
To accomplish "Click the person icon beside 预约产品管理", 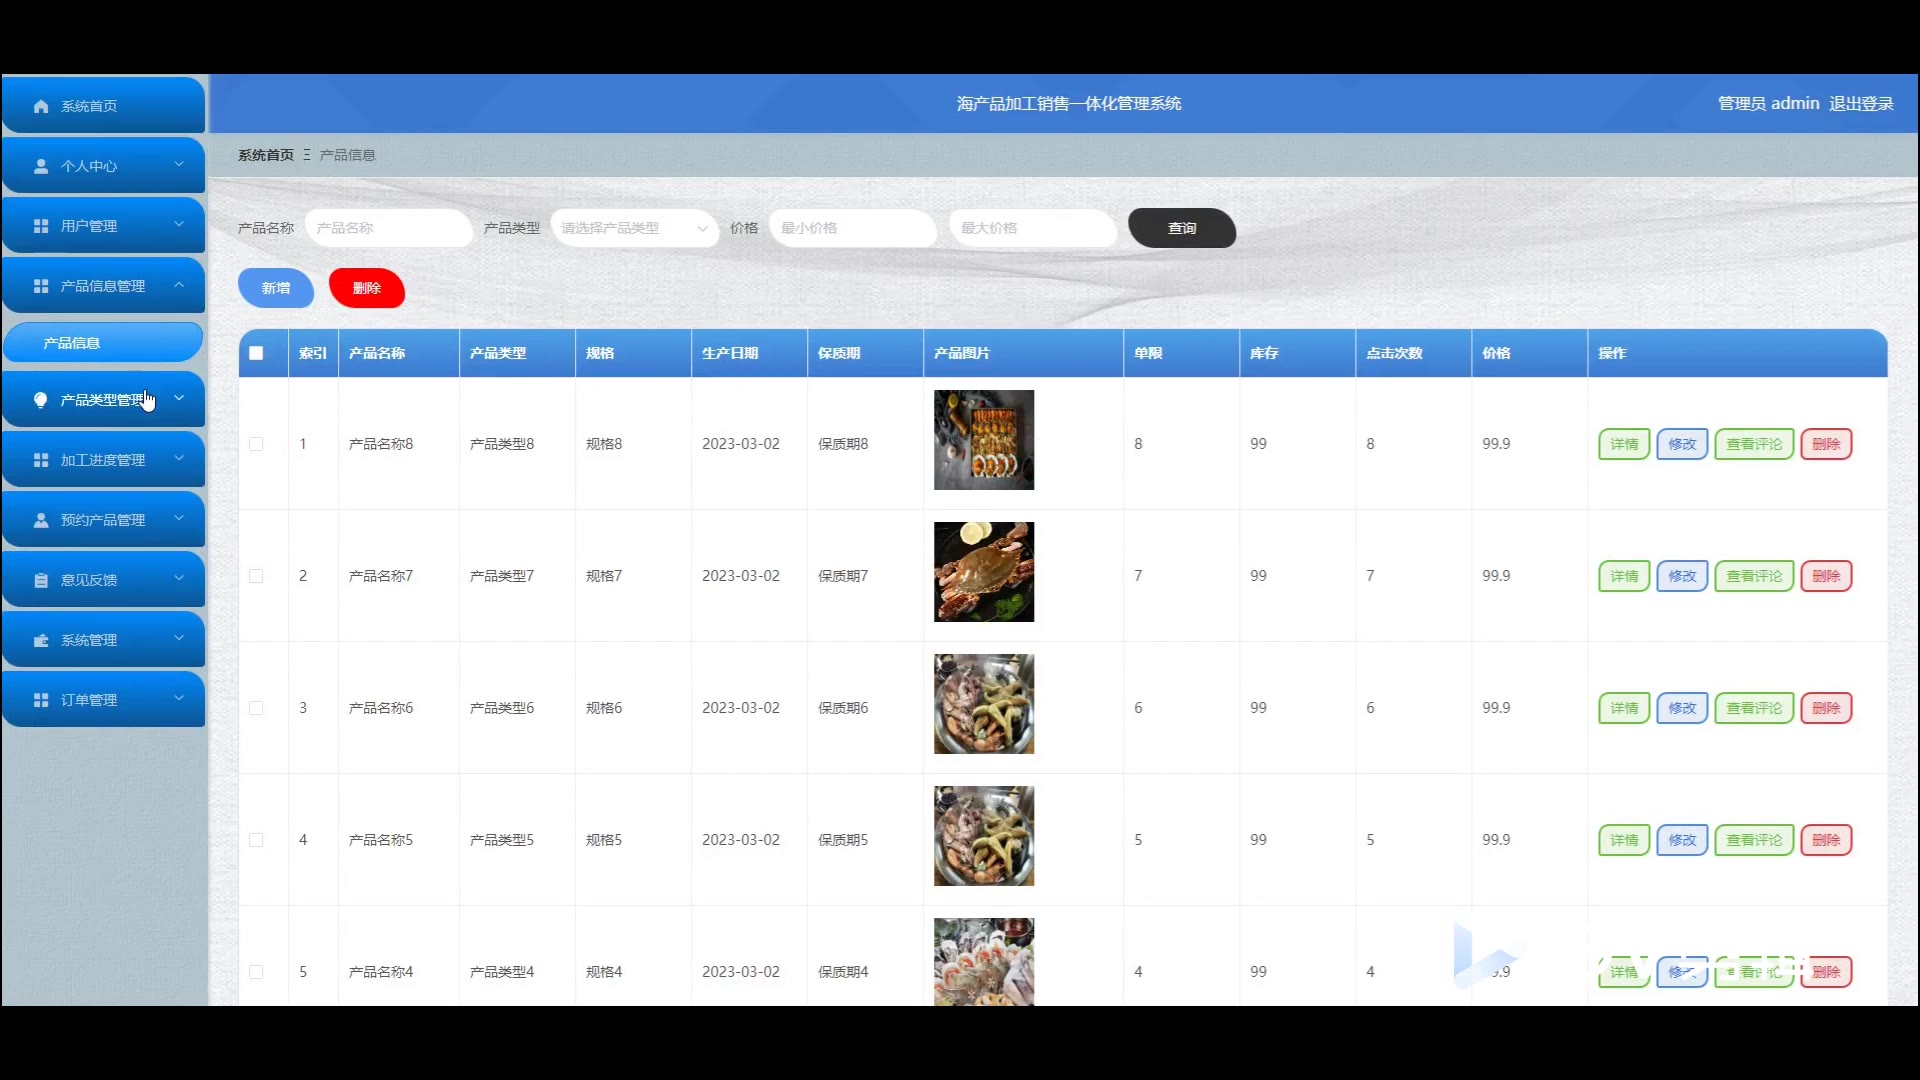I will [41, 520].
